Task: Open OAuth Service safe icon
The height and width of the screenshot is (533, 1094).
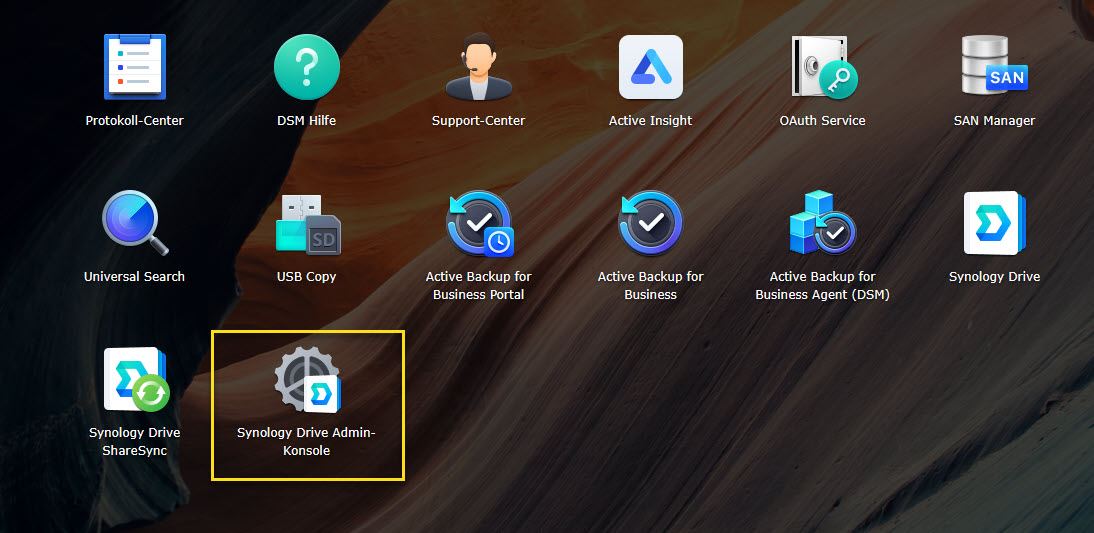Action: pos(822,67)
